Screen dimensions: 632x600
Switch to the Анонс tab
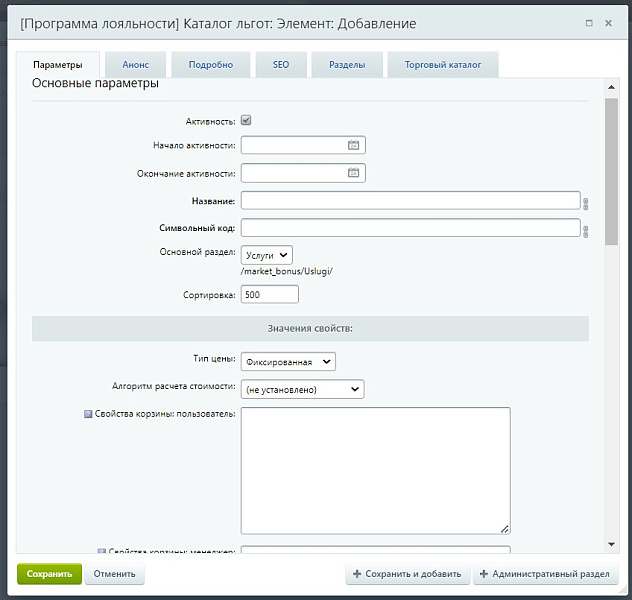pyautogui.click(x=136, y=65)
